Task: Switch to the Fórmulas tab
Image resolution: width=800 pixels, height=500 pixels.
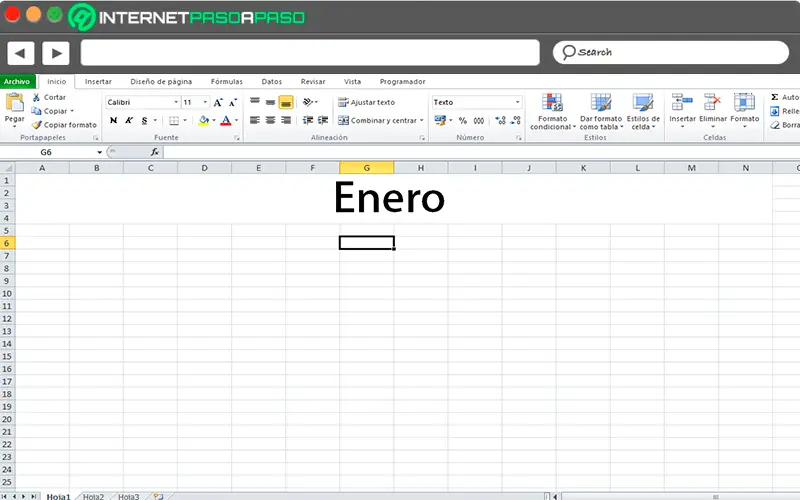Action: (227, 82)
